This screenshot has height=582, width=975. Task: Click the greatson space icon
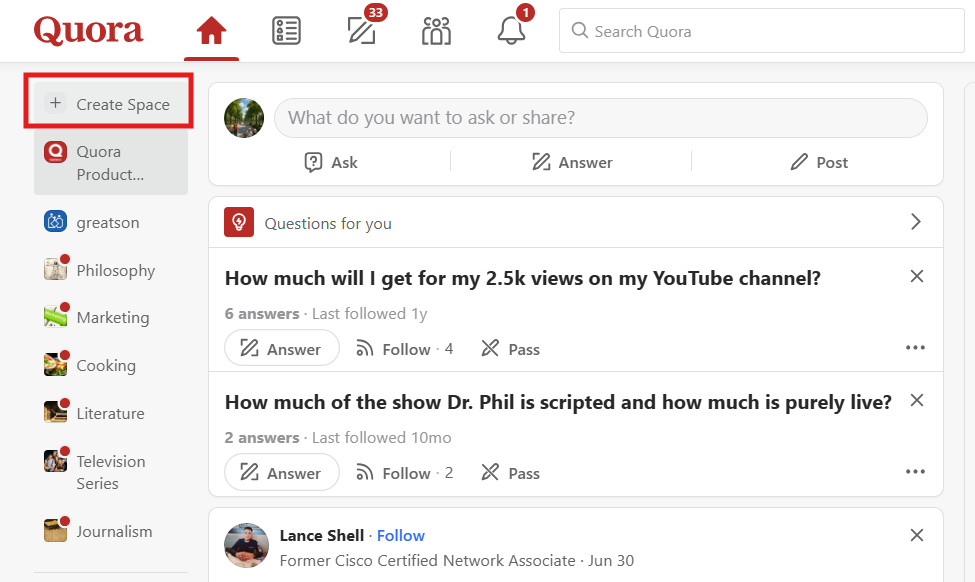pos(55,221)
